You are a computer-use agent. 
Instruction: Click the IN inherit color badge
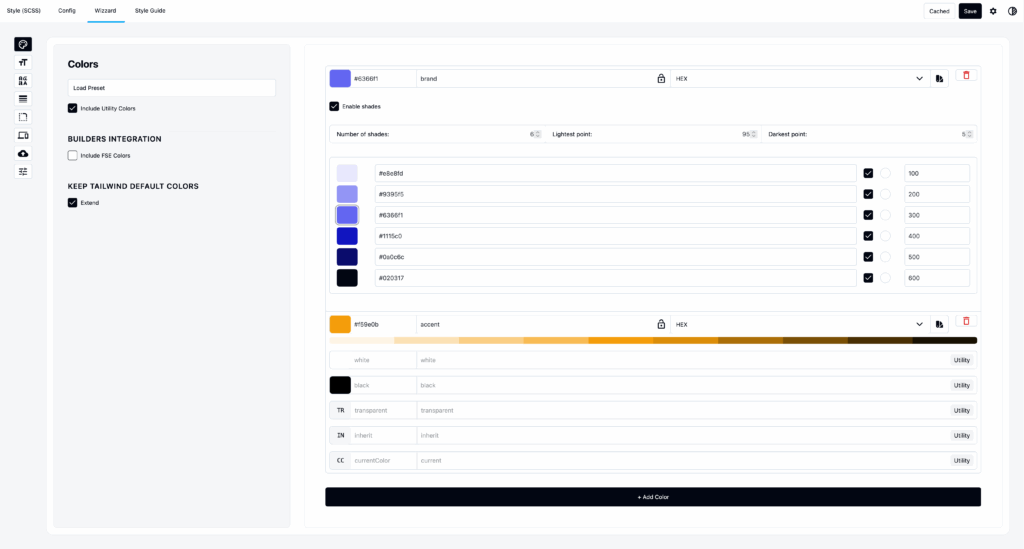(x=340, y=435)
